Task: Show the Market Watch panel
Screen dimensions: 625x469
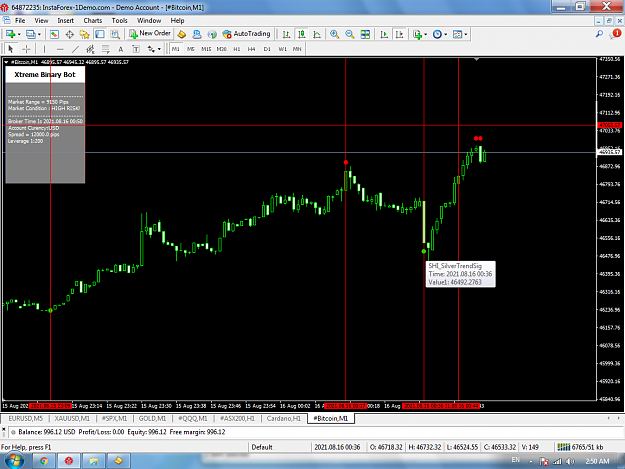Action: (x=54, y=34)
